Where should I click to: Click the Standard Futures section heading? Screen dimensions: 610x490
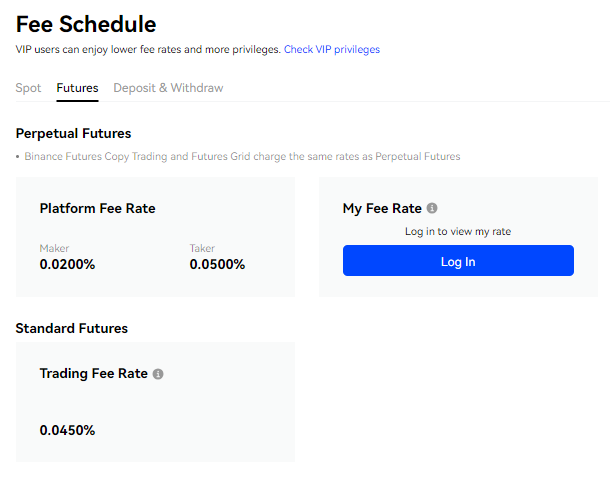72,328
